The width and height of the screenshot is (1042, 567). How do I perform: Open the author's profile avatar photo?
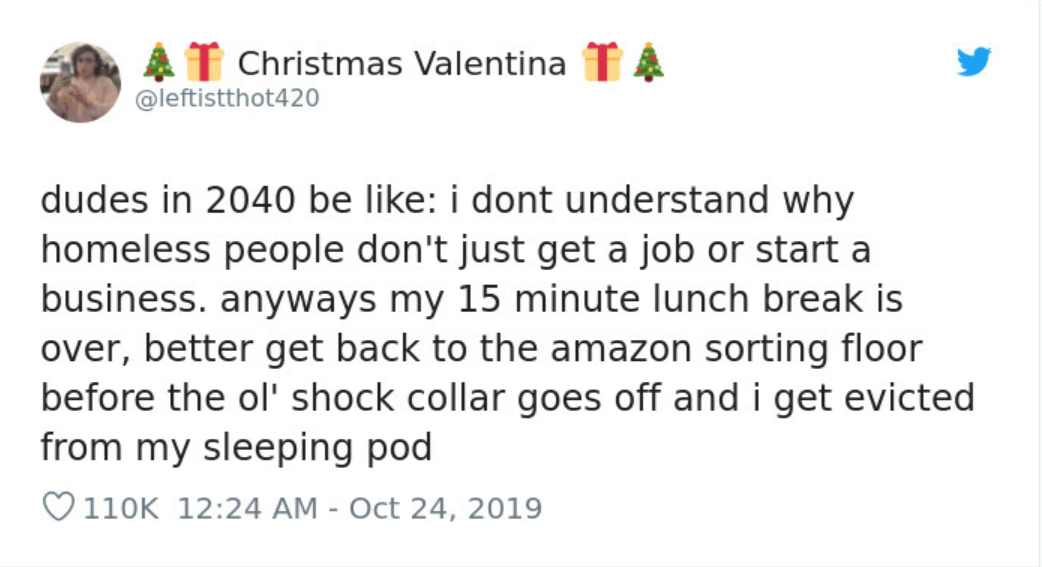[80, 82]
